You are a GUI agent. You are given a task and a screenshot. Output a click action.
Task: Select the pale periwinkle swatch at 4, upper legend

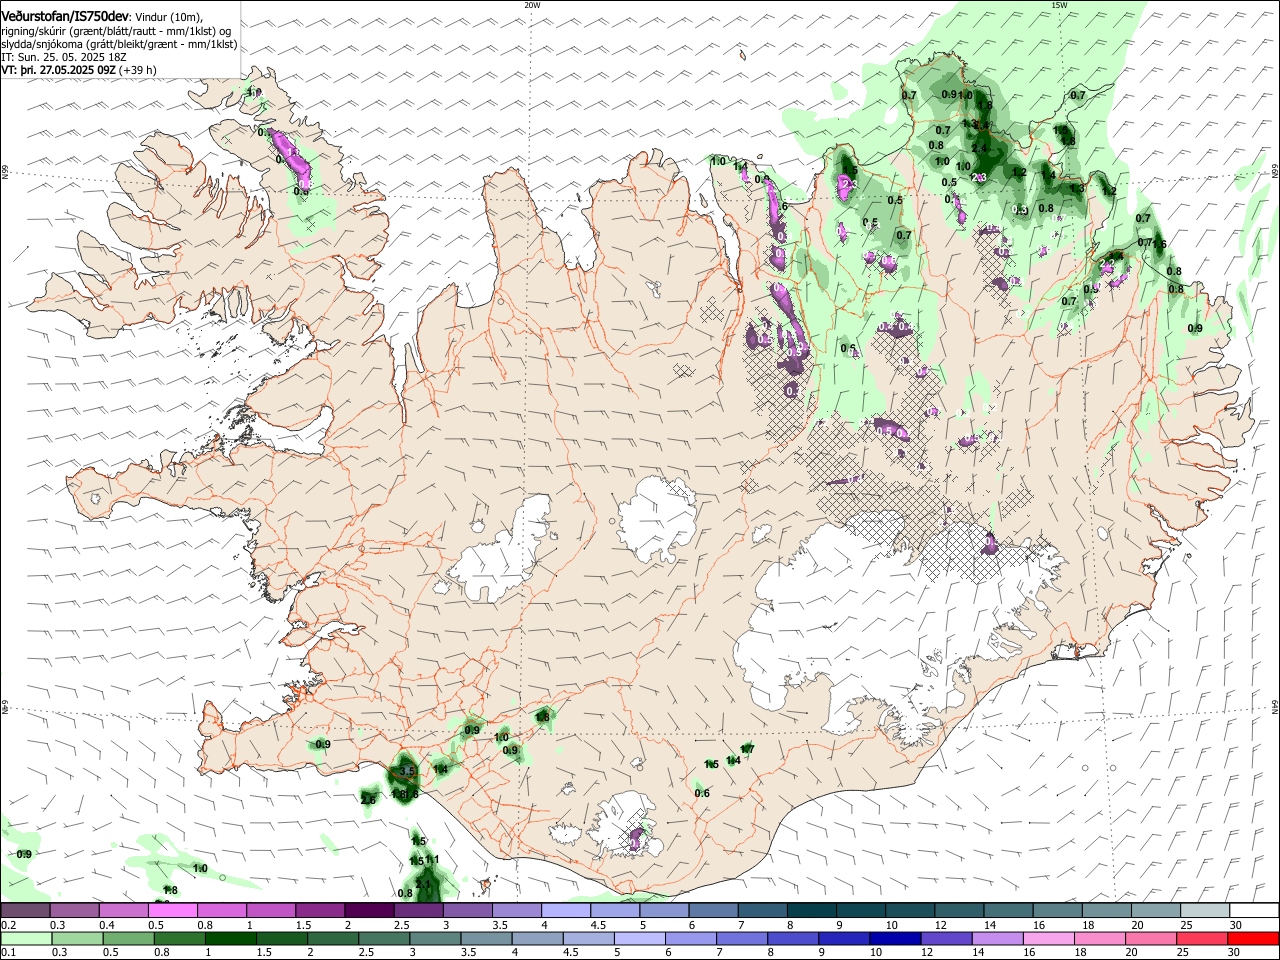pyautogui.click(x=566, y=910)
